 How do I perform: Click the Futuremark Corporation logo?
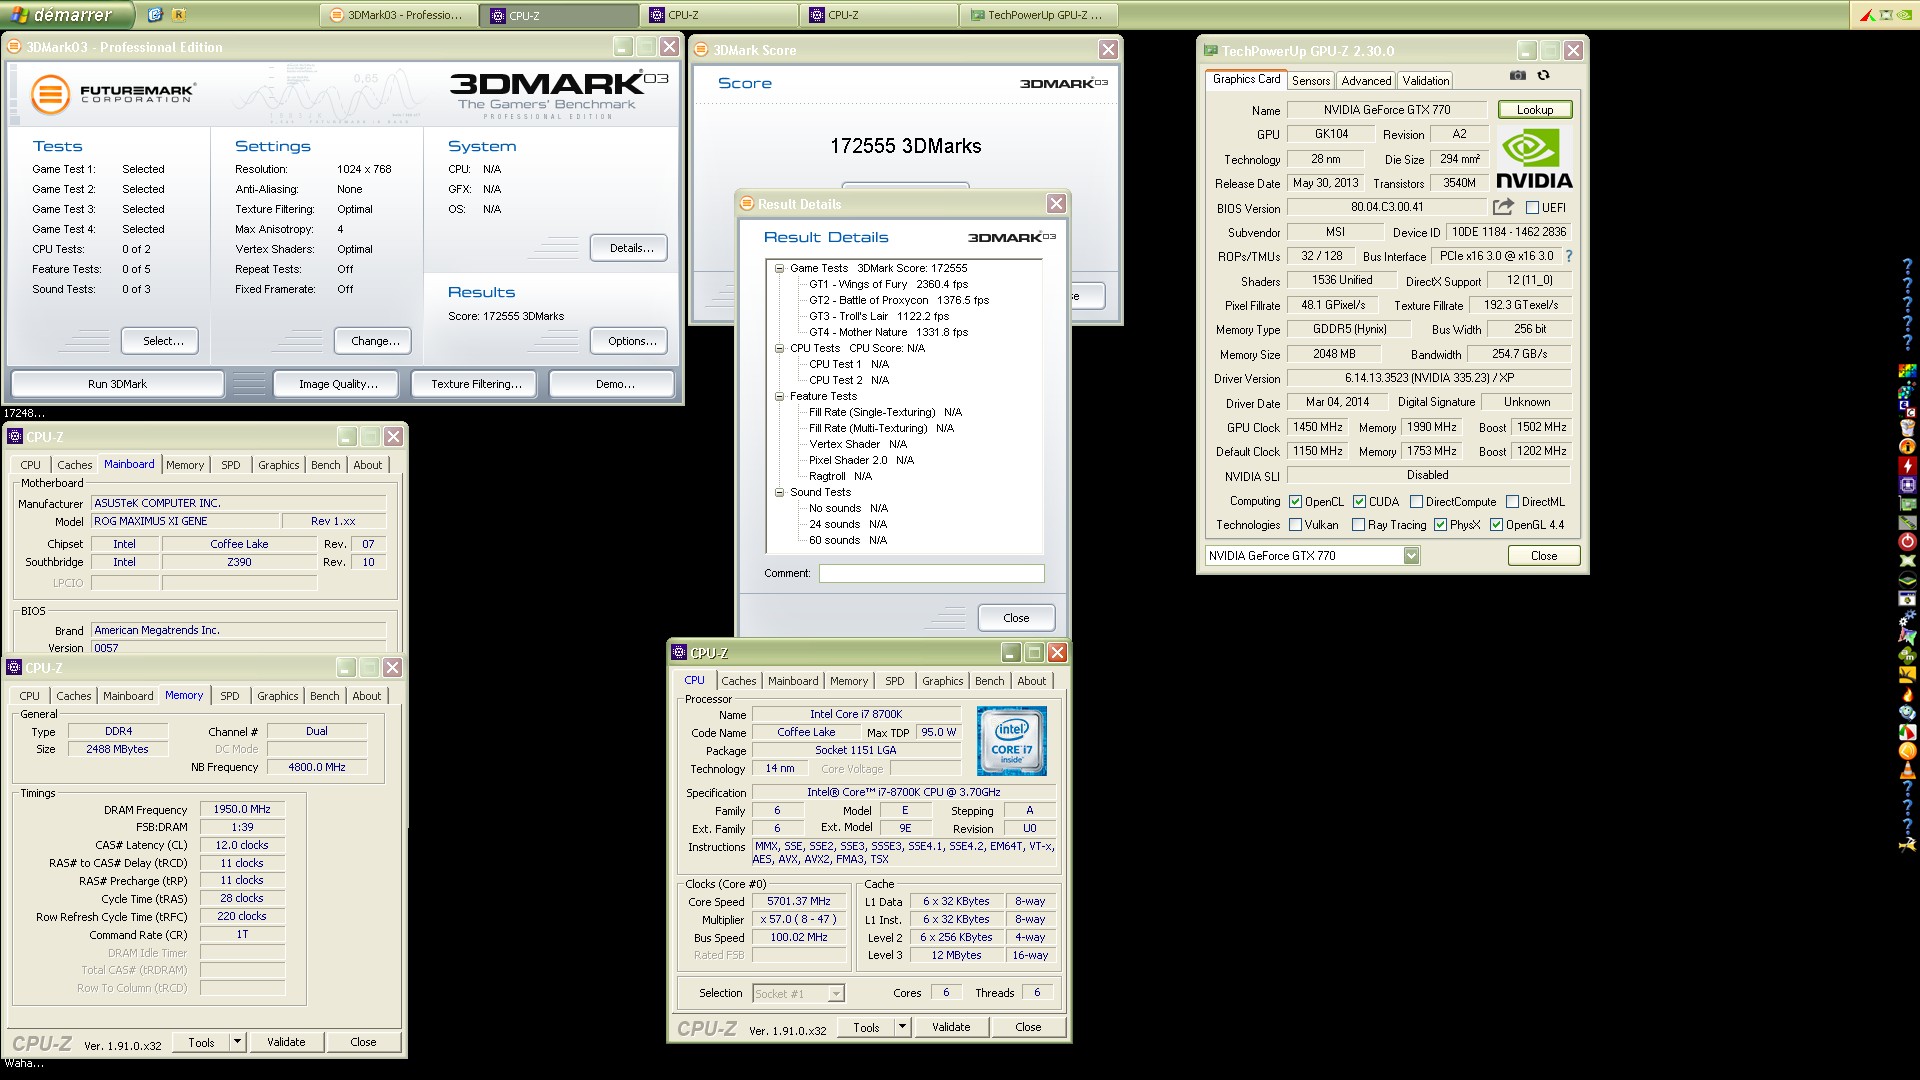coord(113,94)
